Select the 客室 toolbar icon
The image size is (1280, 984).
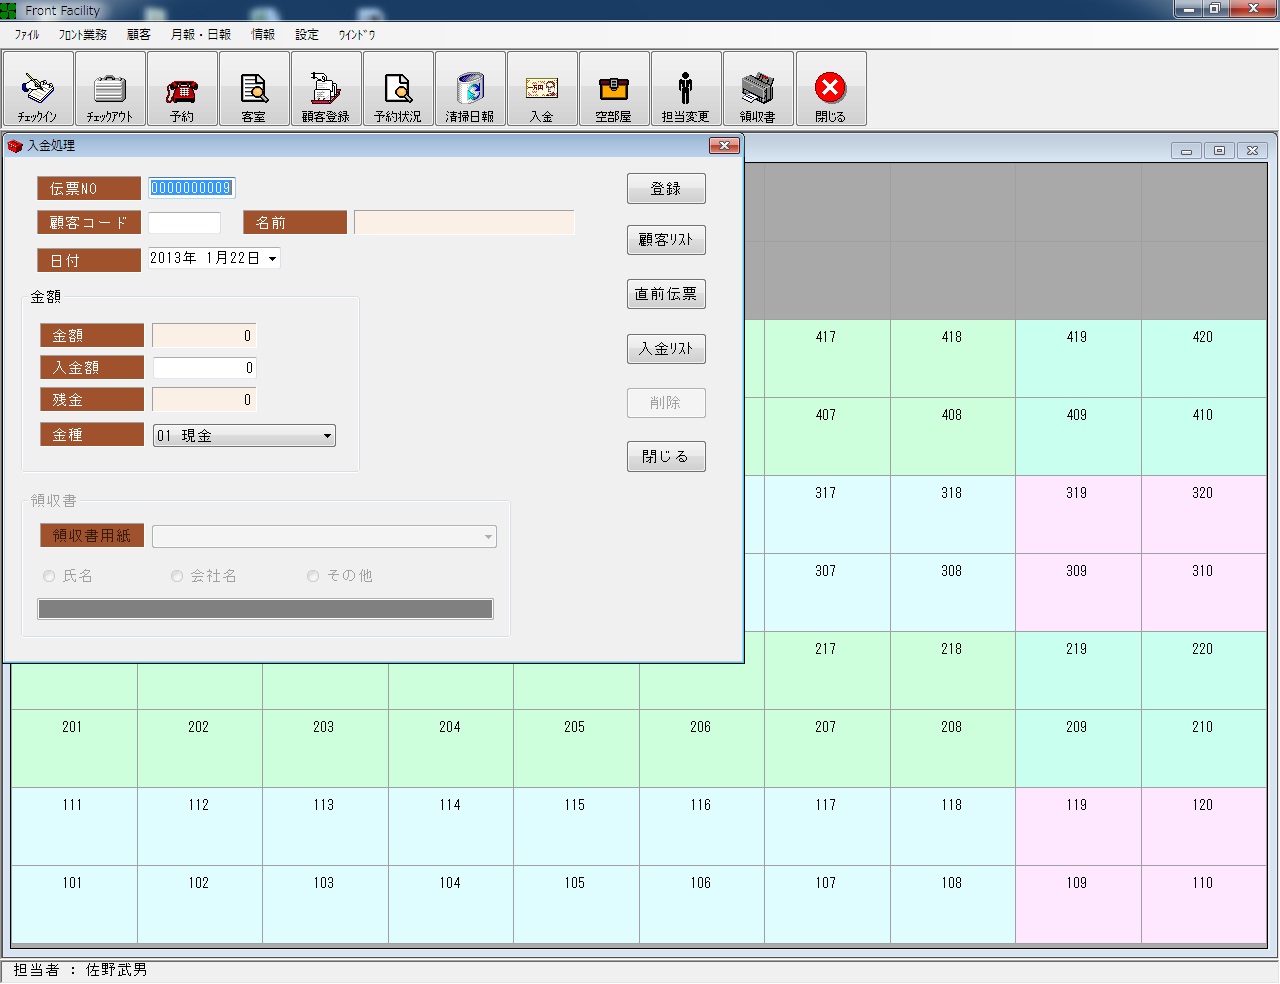254,89
